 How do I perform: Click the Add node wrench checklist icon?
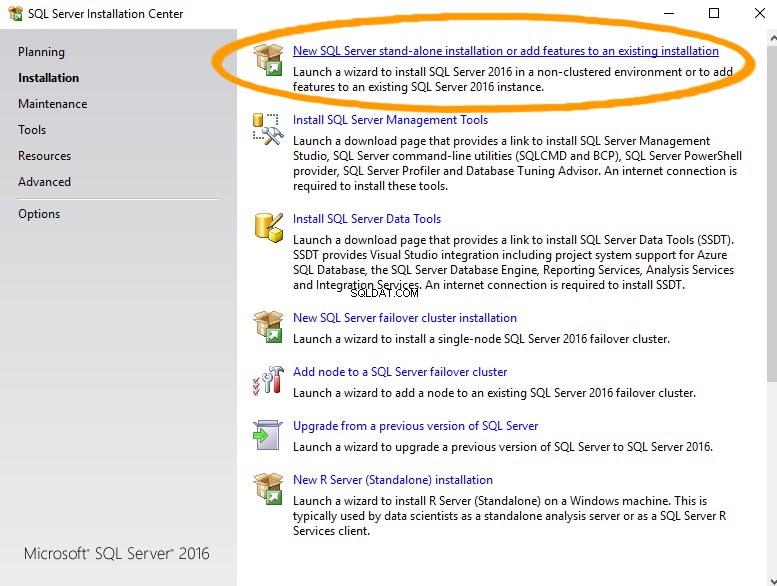point(268,381)
